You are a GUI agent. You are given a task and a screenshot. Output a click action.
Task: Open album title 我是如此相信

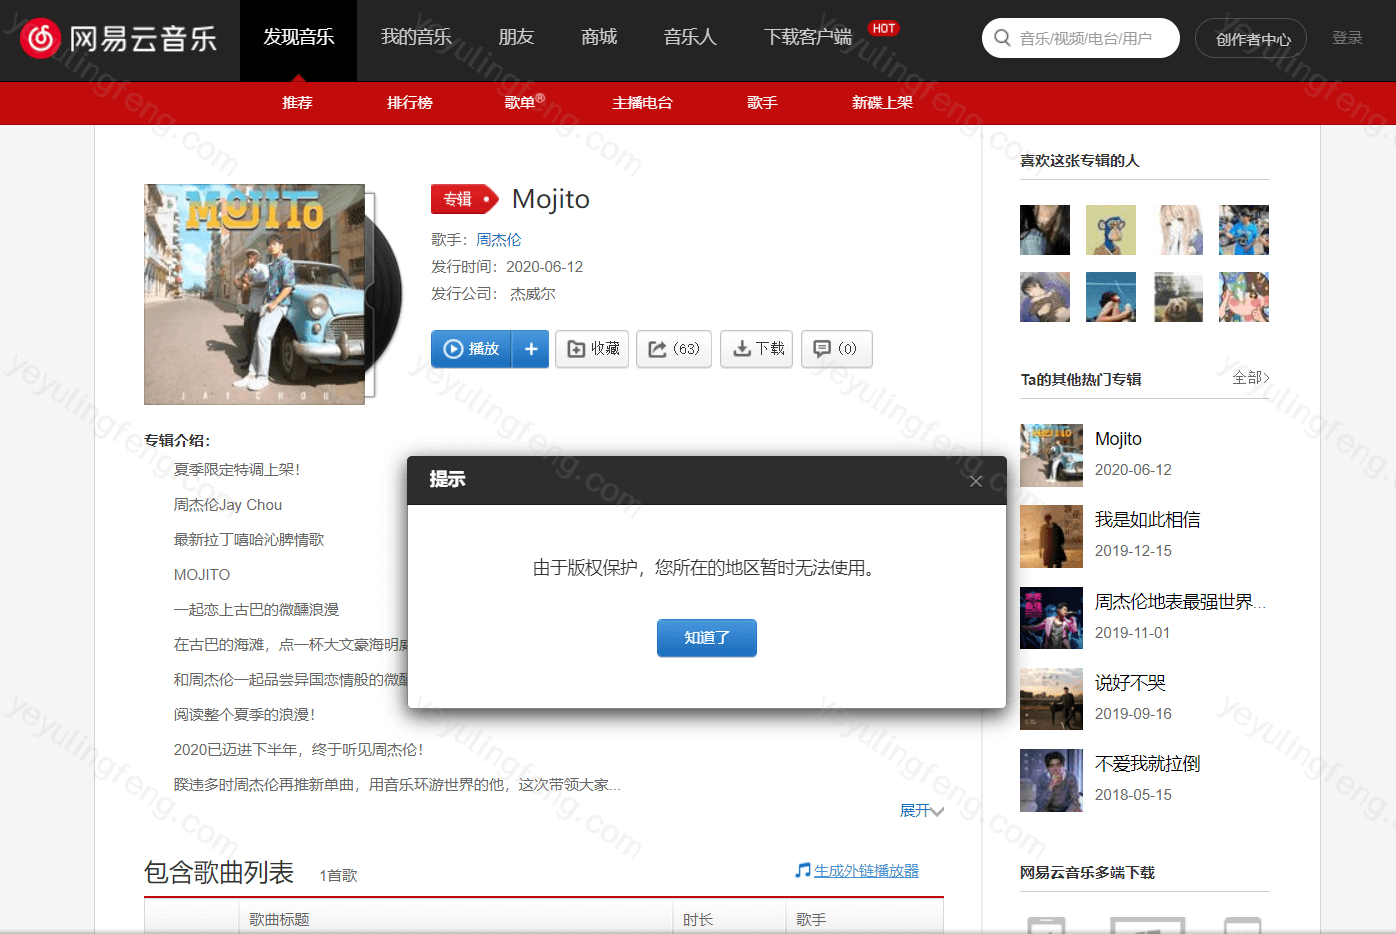click(x=1147, y=520)
